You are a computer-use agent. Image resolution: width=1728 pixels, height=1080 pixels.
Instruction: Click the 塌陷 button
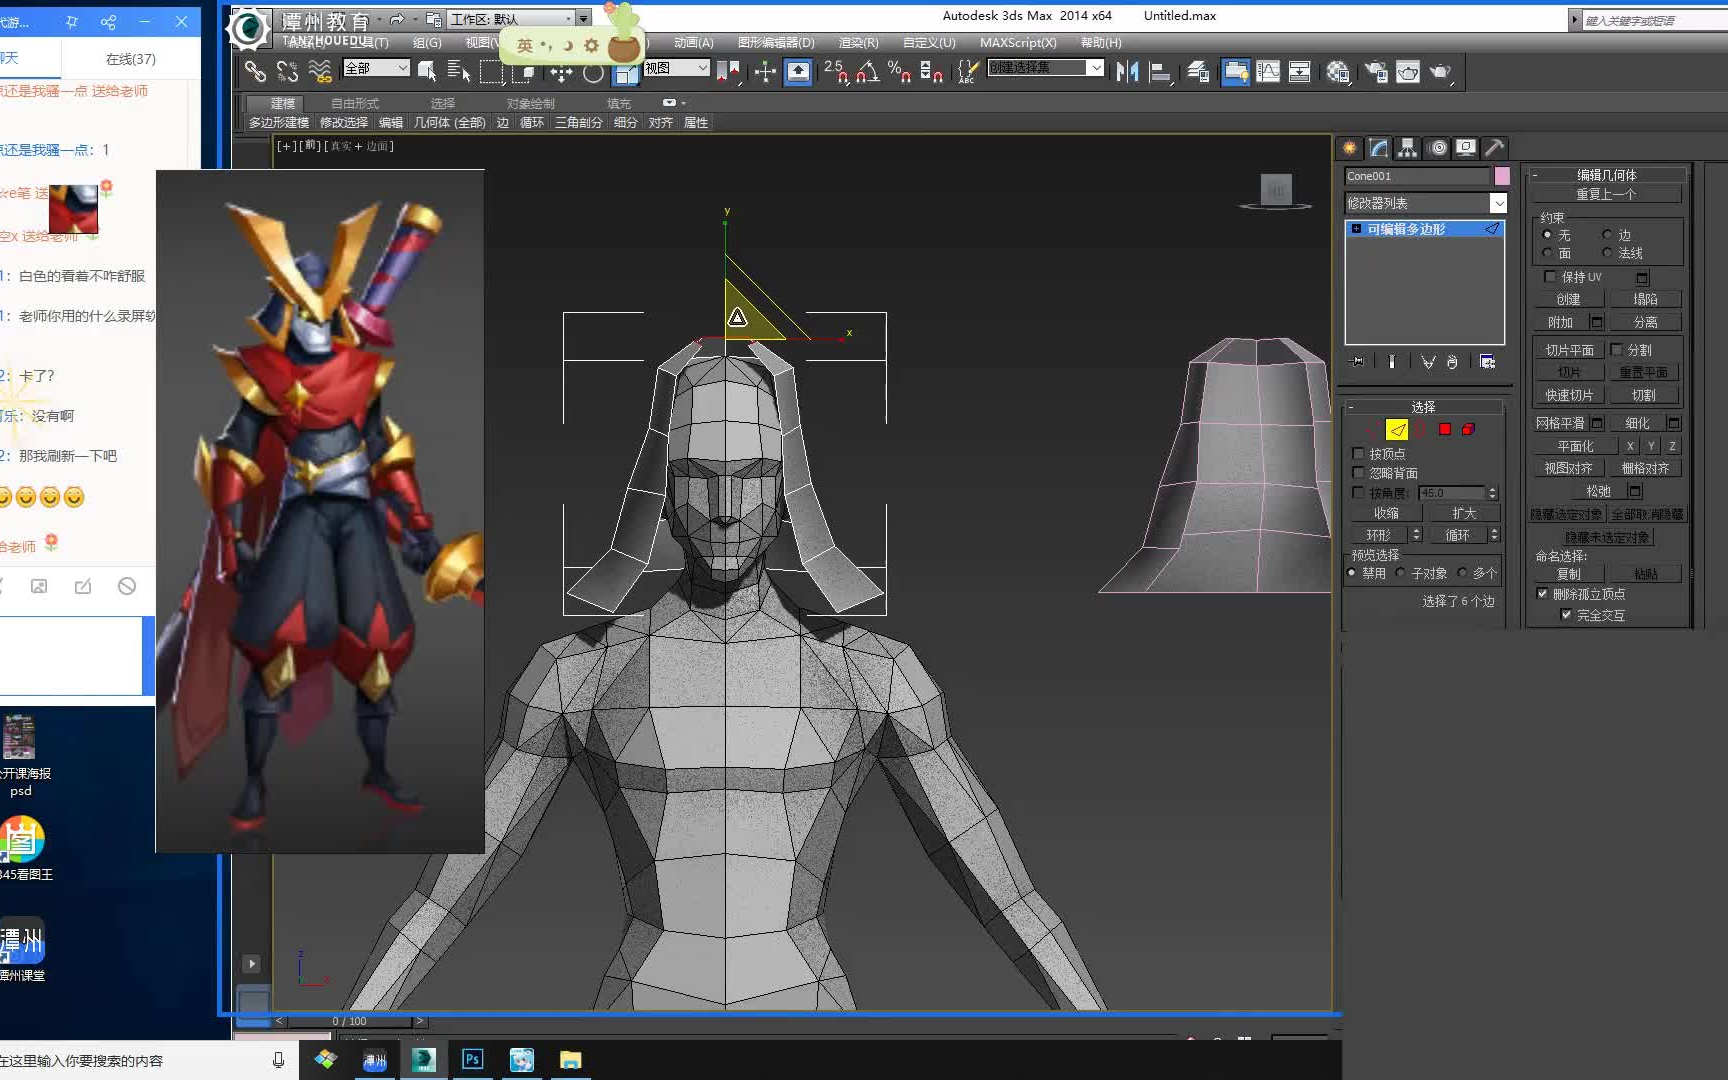pos(1645,299)
